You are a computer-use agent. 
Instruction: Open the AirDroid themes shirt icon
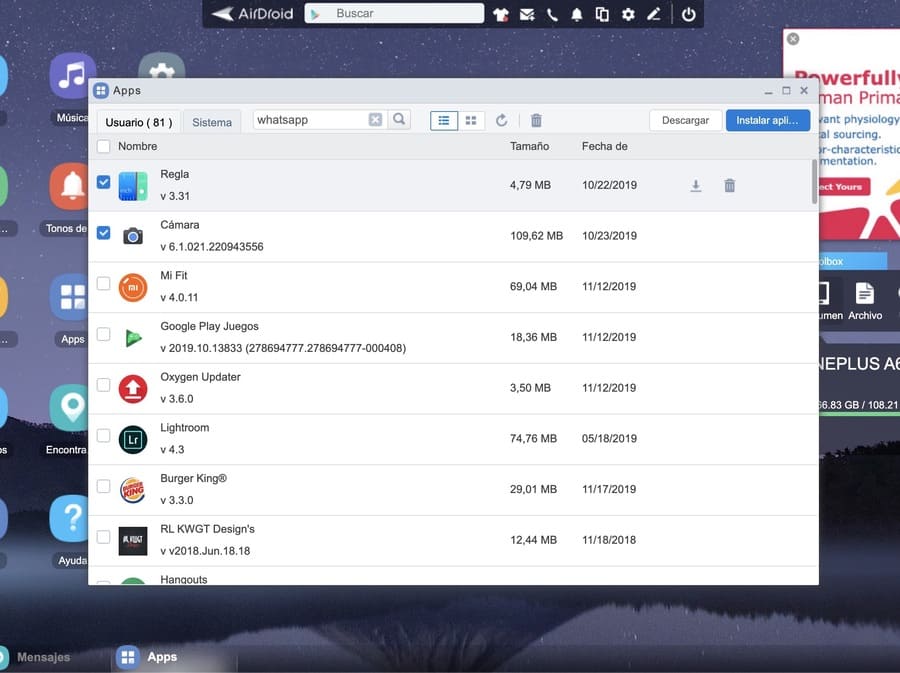point(501,14)
